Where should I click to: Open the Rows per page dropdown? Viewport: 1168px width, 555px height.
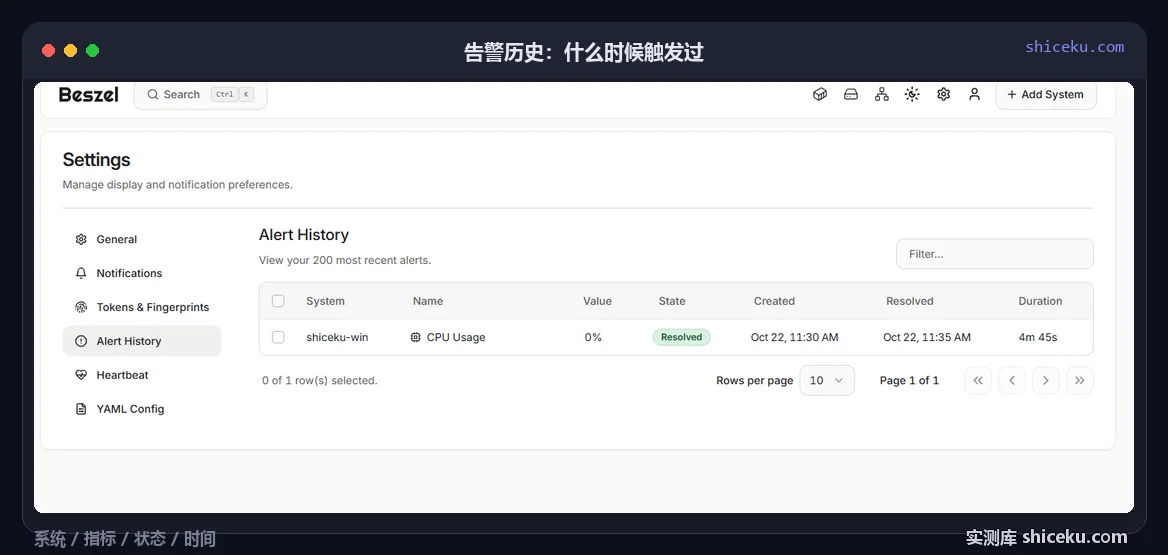(827, 381)
